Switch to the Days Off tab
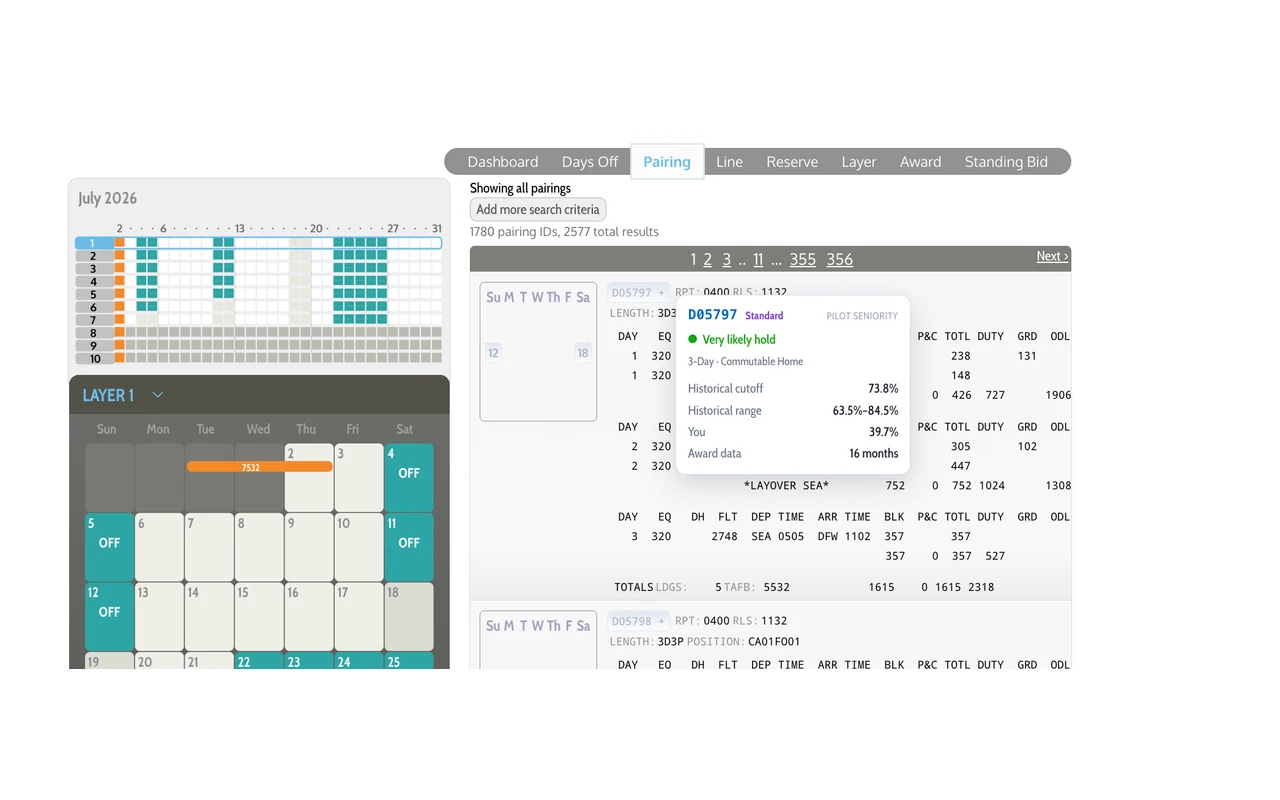The height and width of the screenshot is (800, 1280). (x=590, y=162)
